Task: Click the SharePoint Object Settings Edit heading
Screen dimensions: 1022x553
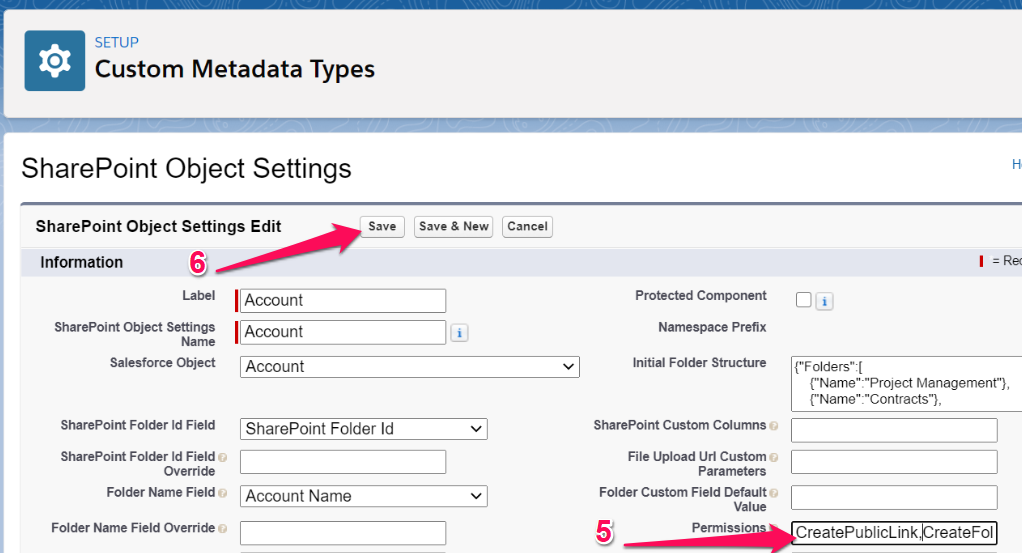Action: (x=158, y=226)
